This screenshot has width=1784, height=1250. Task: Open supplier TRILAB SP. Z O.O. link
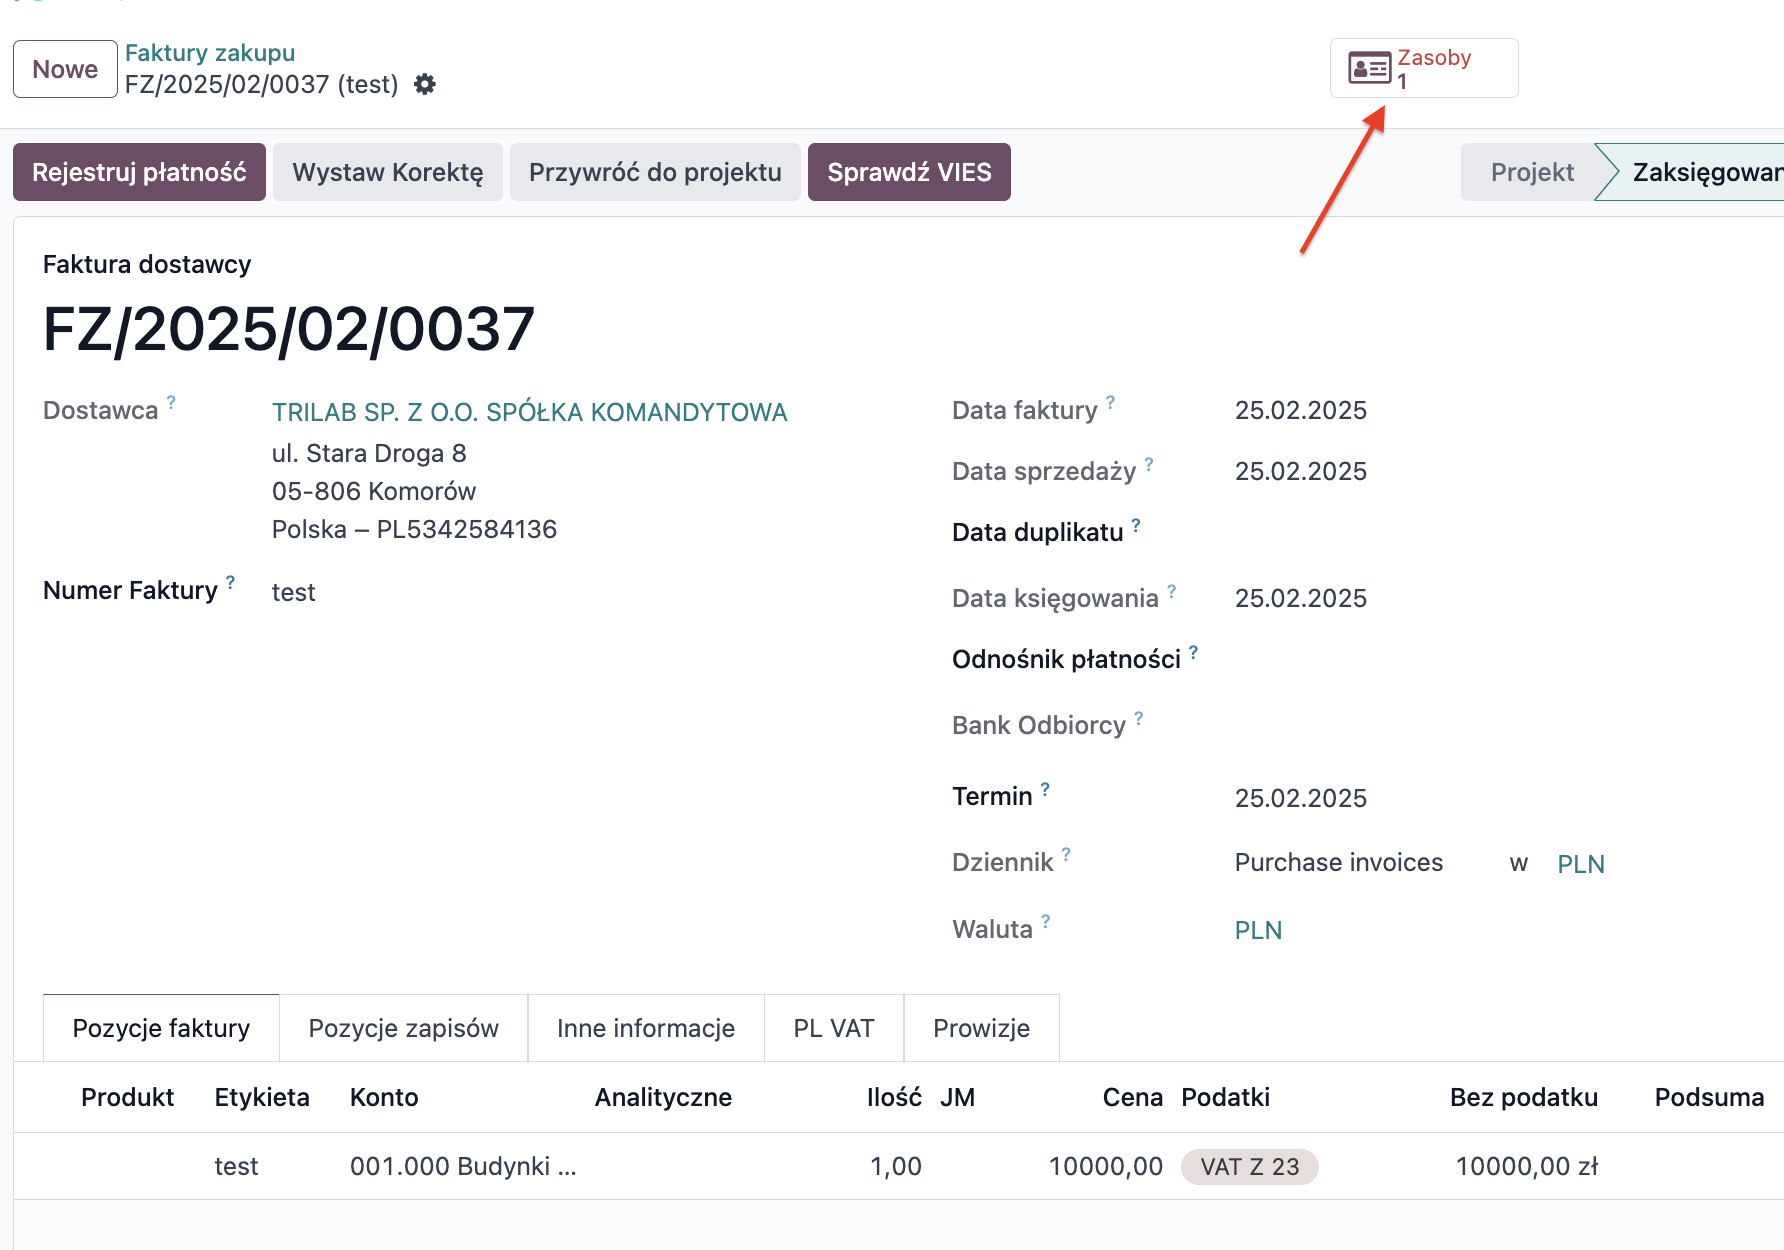[529, 412]
